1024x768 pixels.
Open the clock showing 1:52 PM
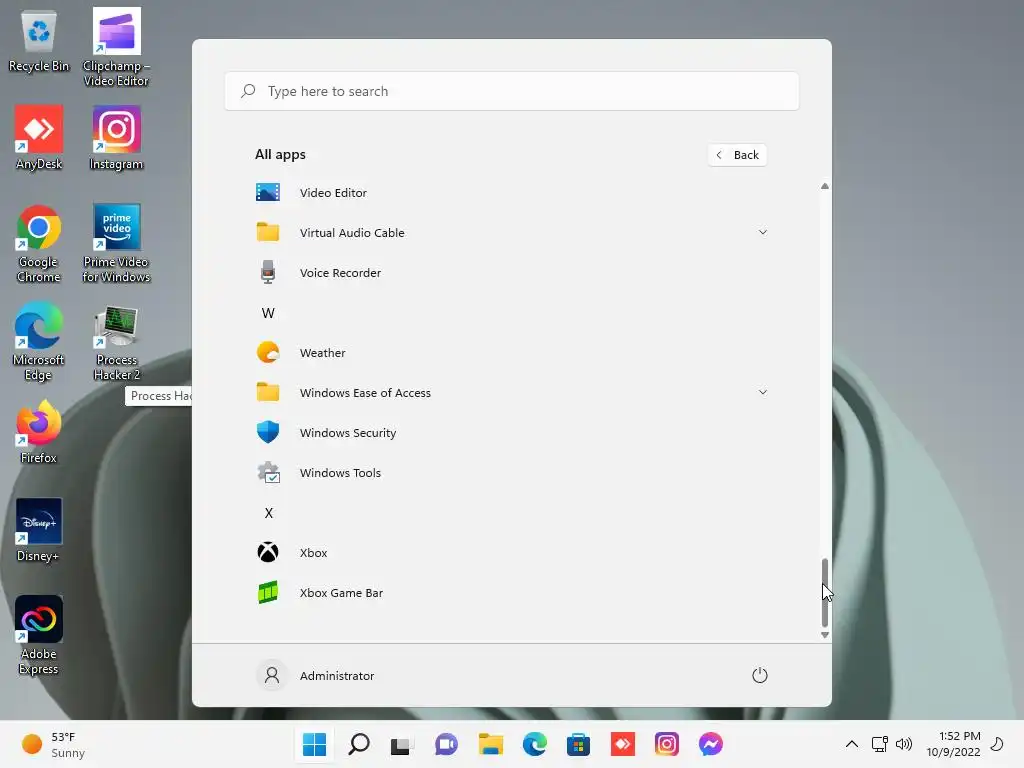[x=953, y=744]
